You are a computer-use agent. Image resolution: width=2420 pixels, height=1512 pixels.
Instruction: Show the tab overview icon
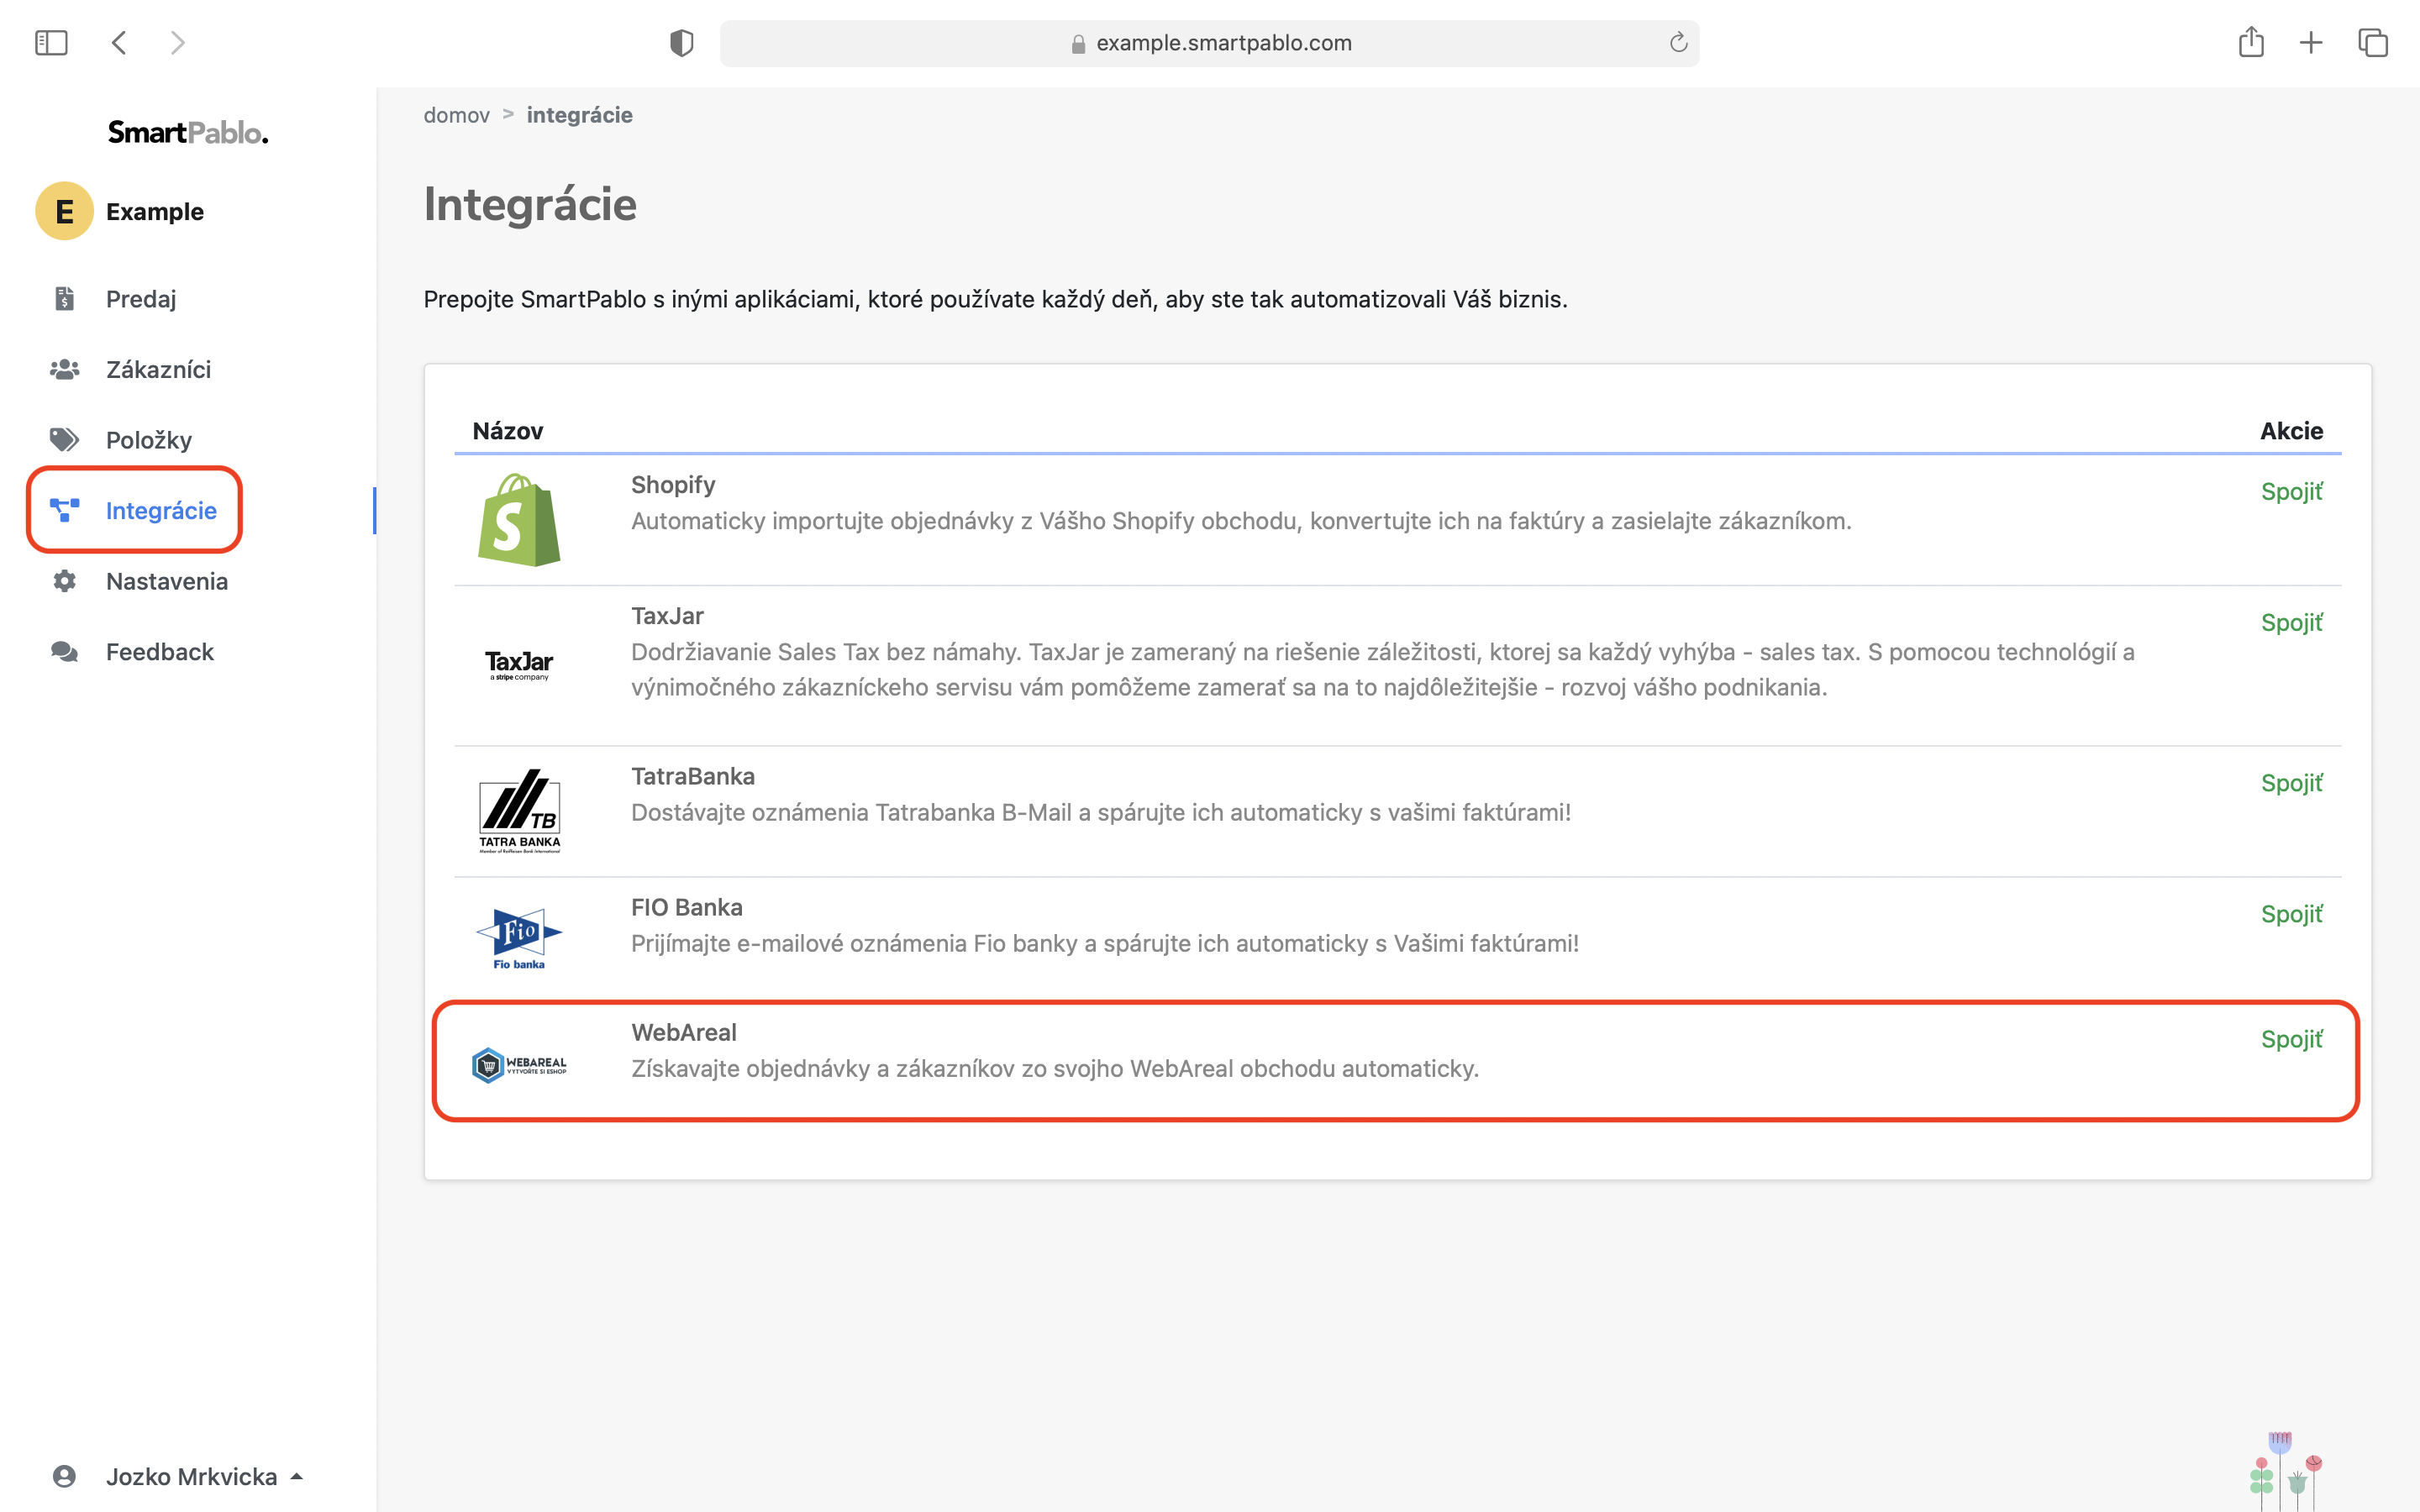[2373, 43]
